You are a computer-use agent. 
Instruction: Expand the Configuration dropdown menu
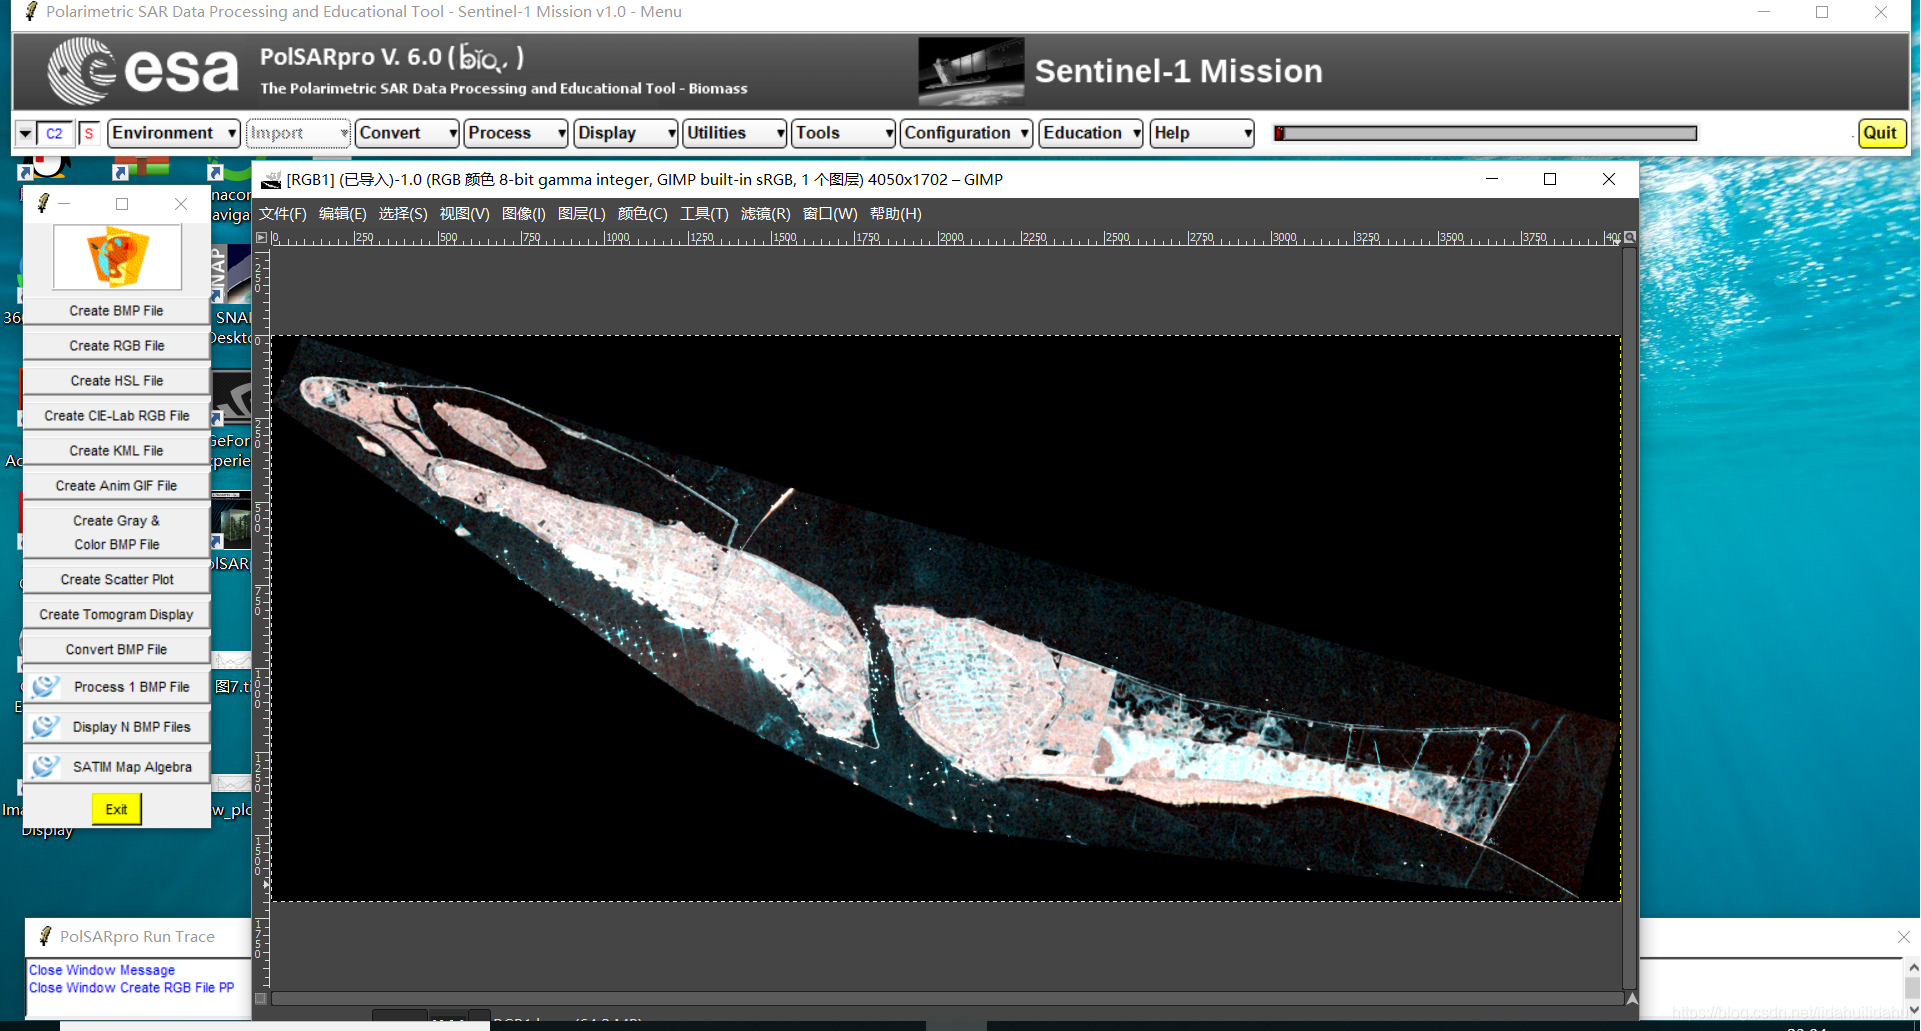(x=966, y=133)
